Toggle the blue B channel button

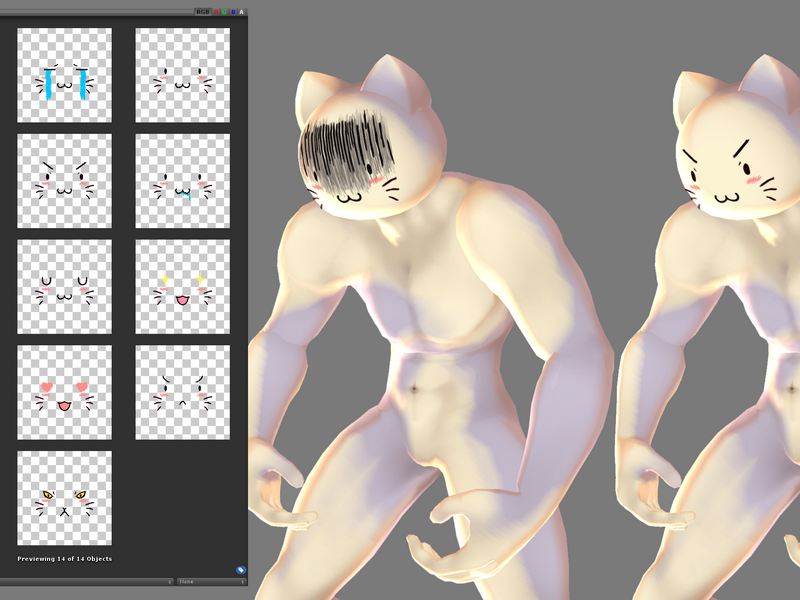coord(233,12)
